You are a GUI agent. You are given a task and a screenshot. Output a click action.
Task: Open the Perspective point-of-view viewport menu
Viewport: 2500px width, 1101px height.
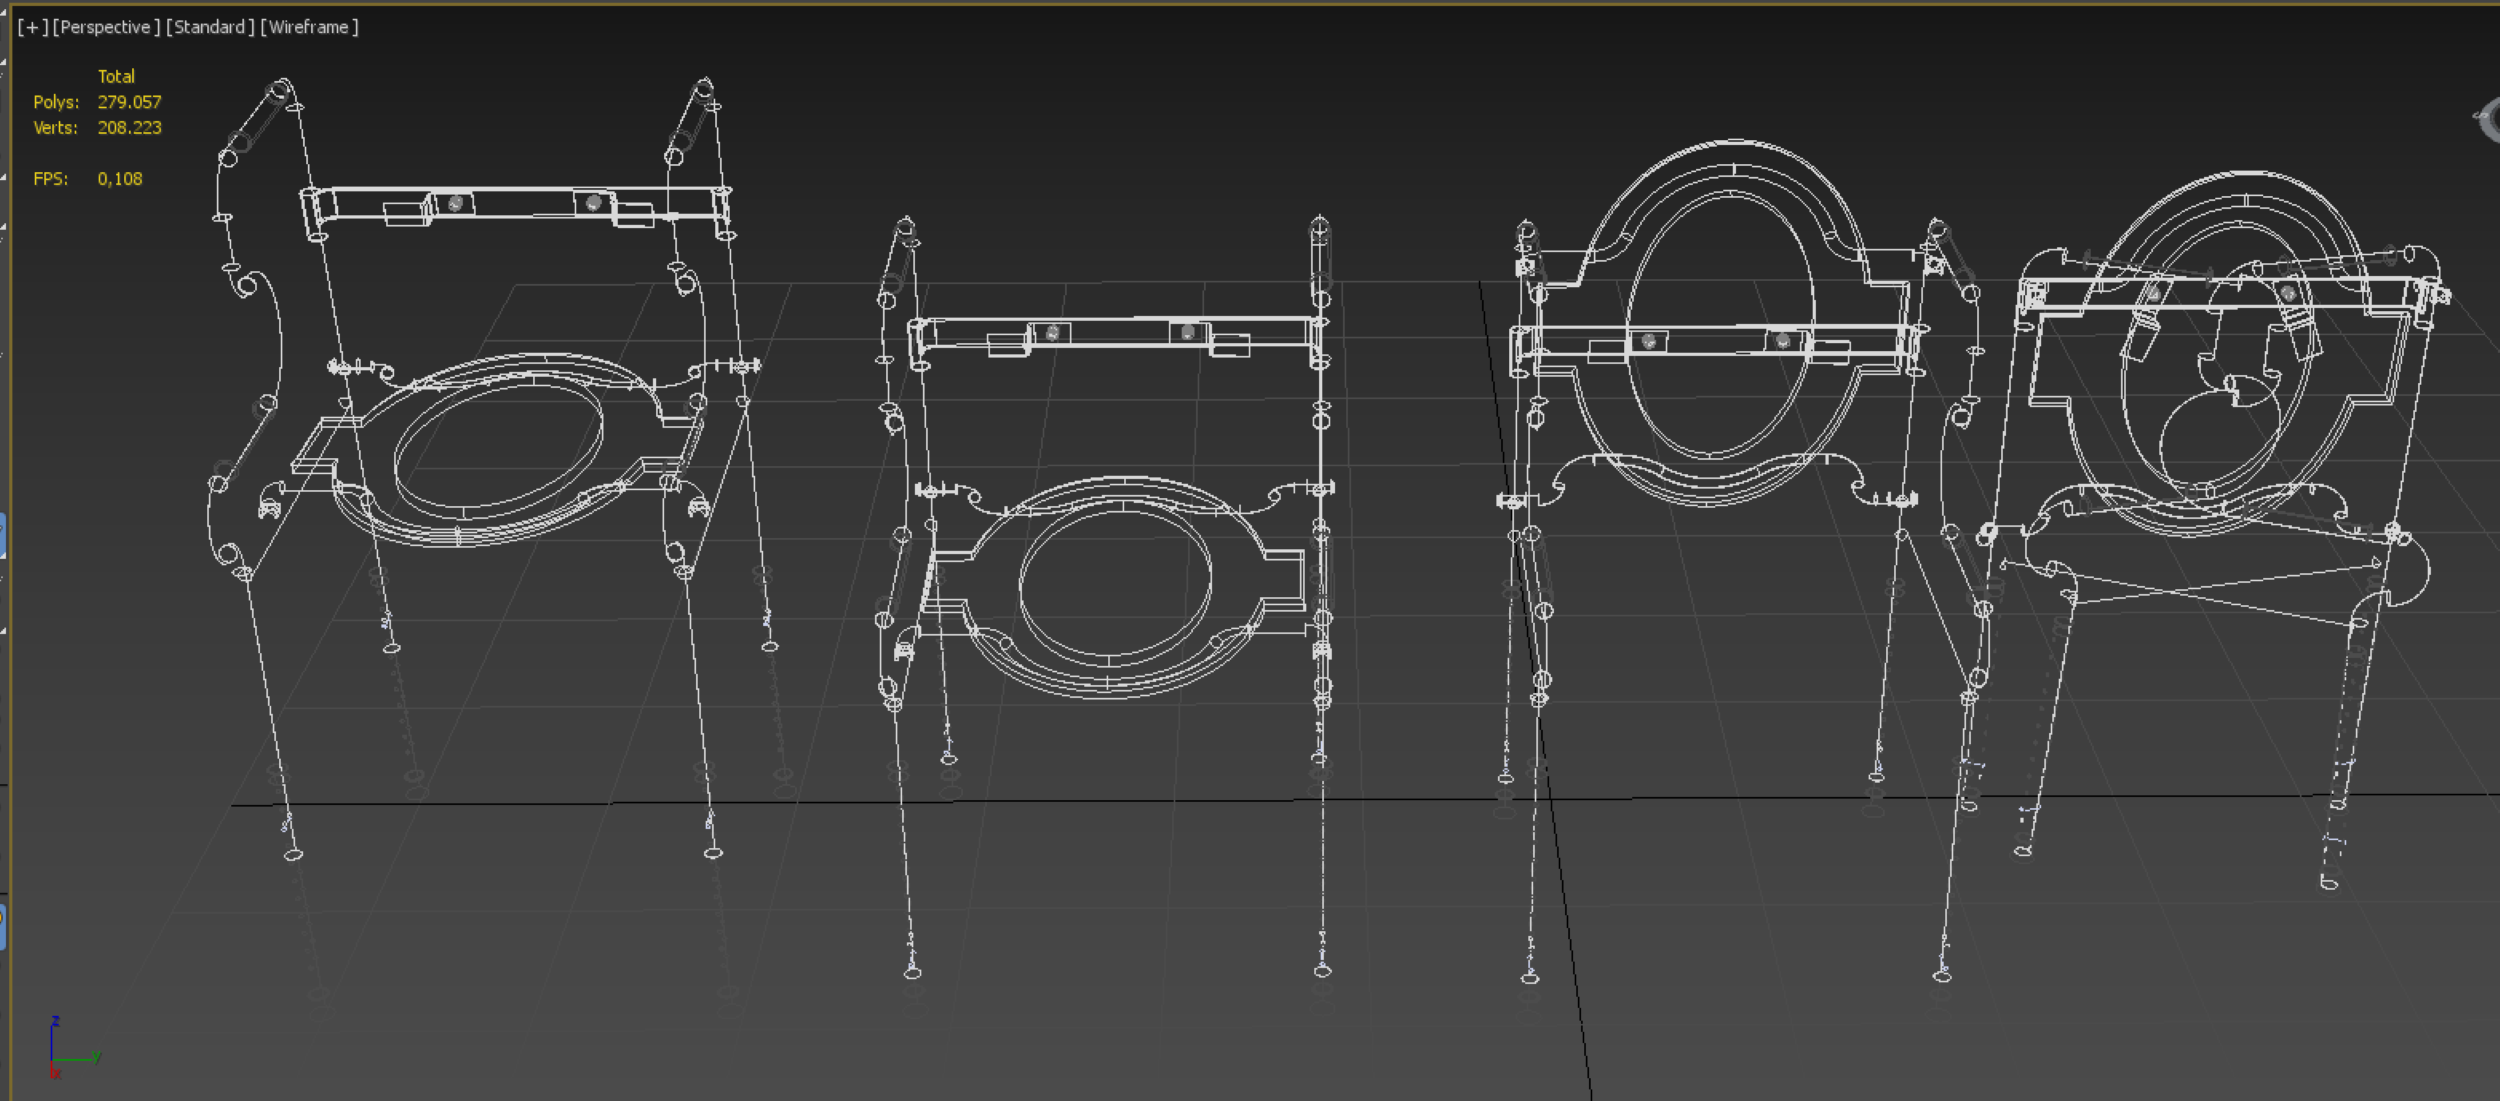(x=106, y=27)
